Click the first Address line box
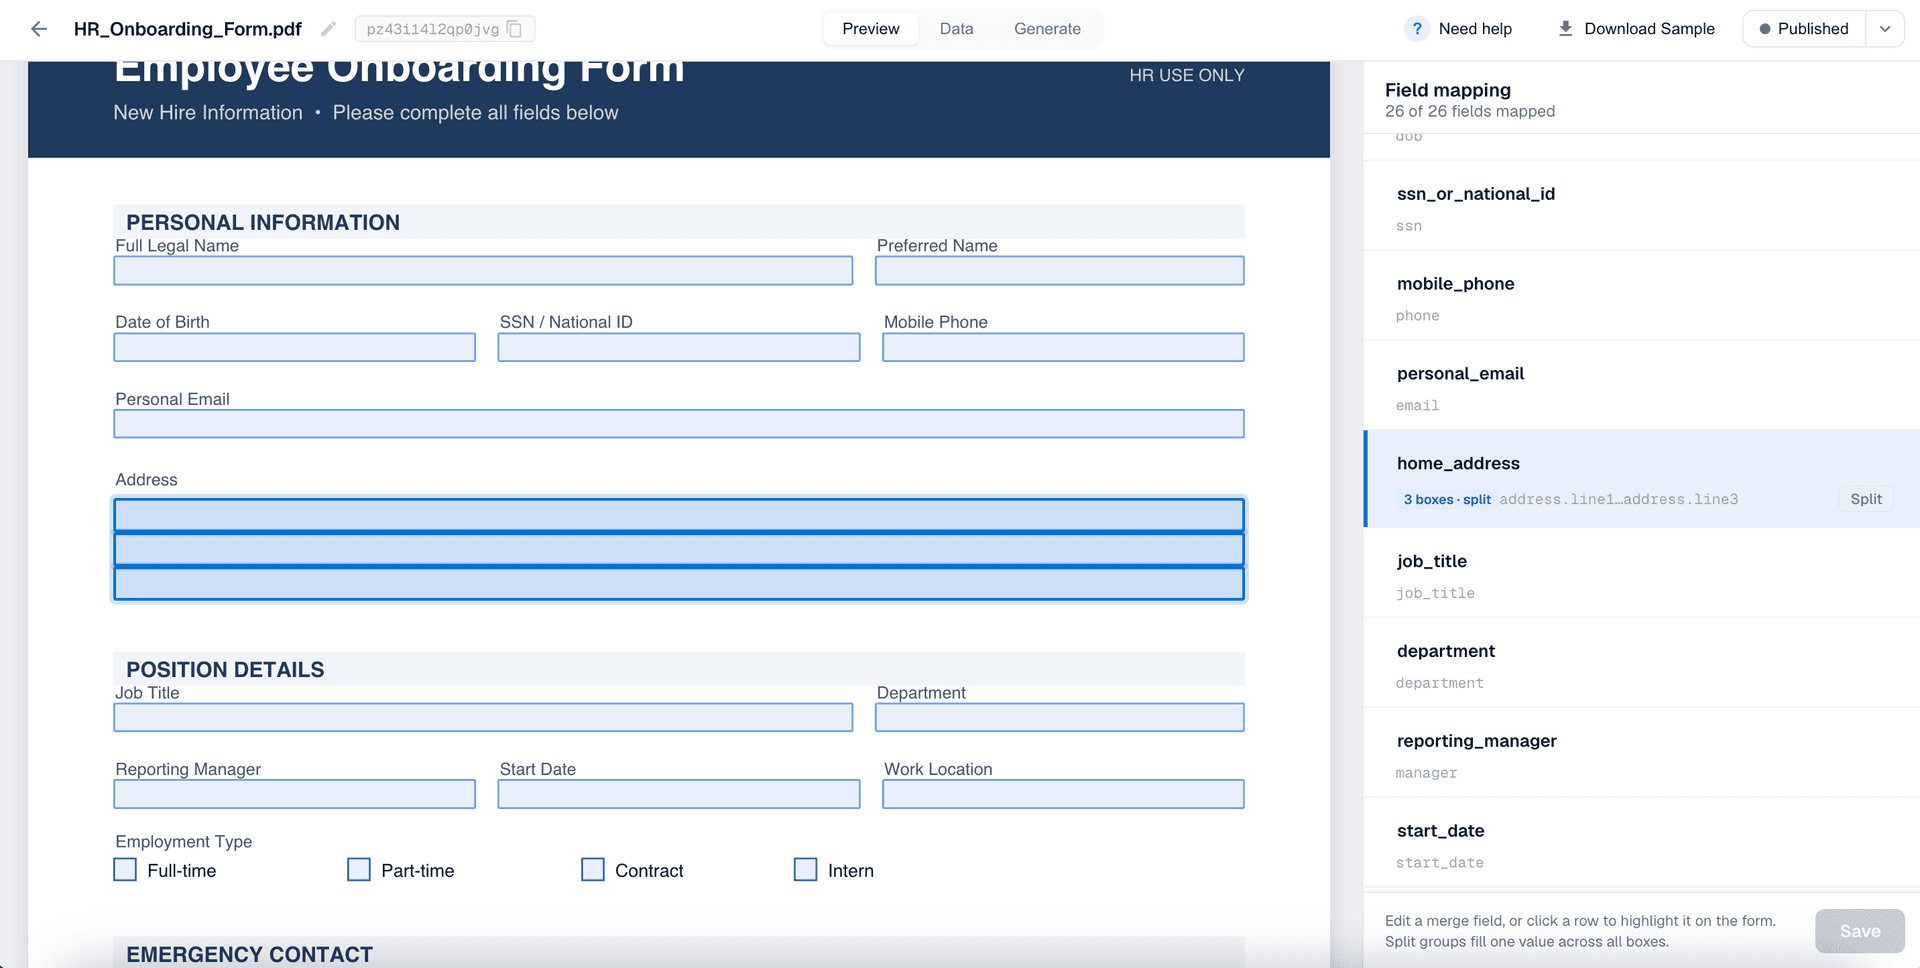1920x968 pixels. [679, 515]
